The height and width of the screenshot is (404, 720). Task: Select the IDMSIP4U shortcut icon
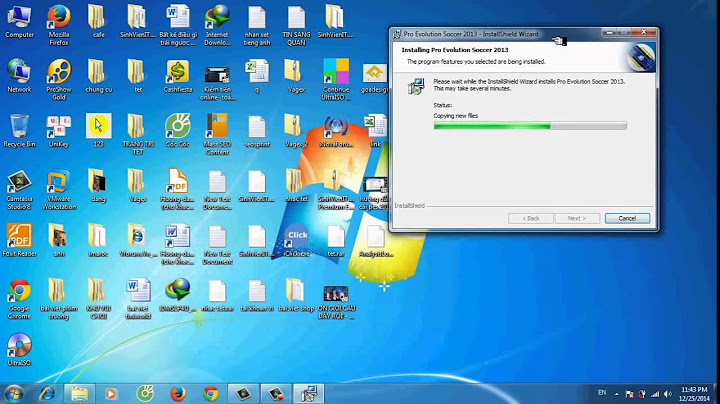pyautogui.click(x=178, y=295)
